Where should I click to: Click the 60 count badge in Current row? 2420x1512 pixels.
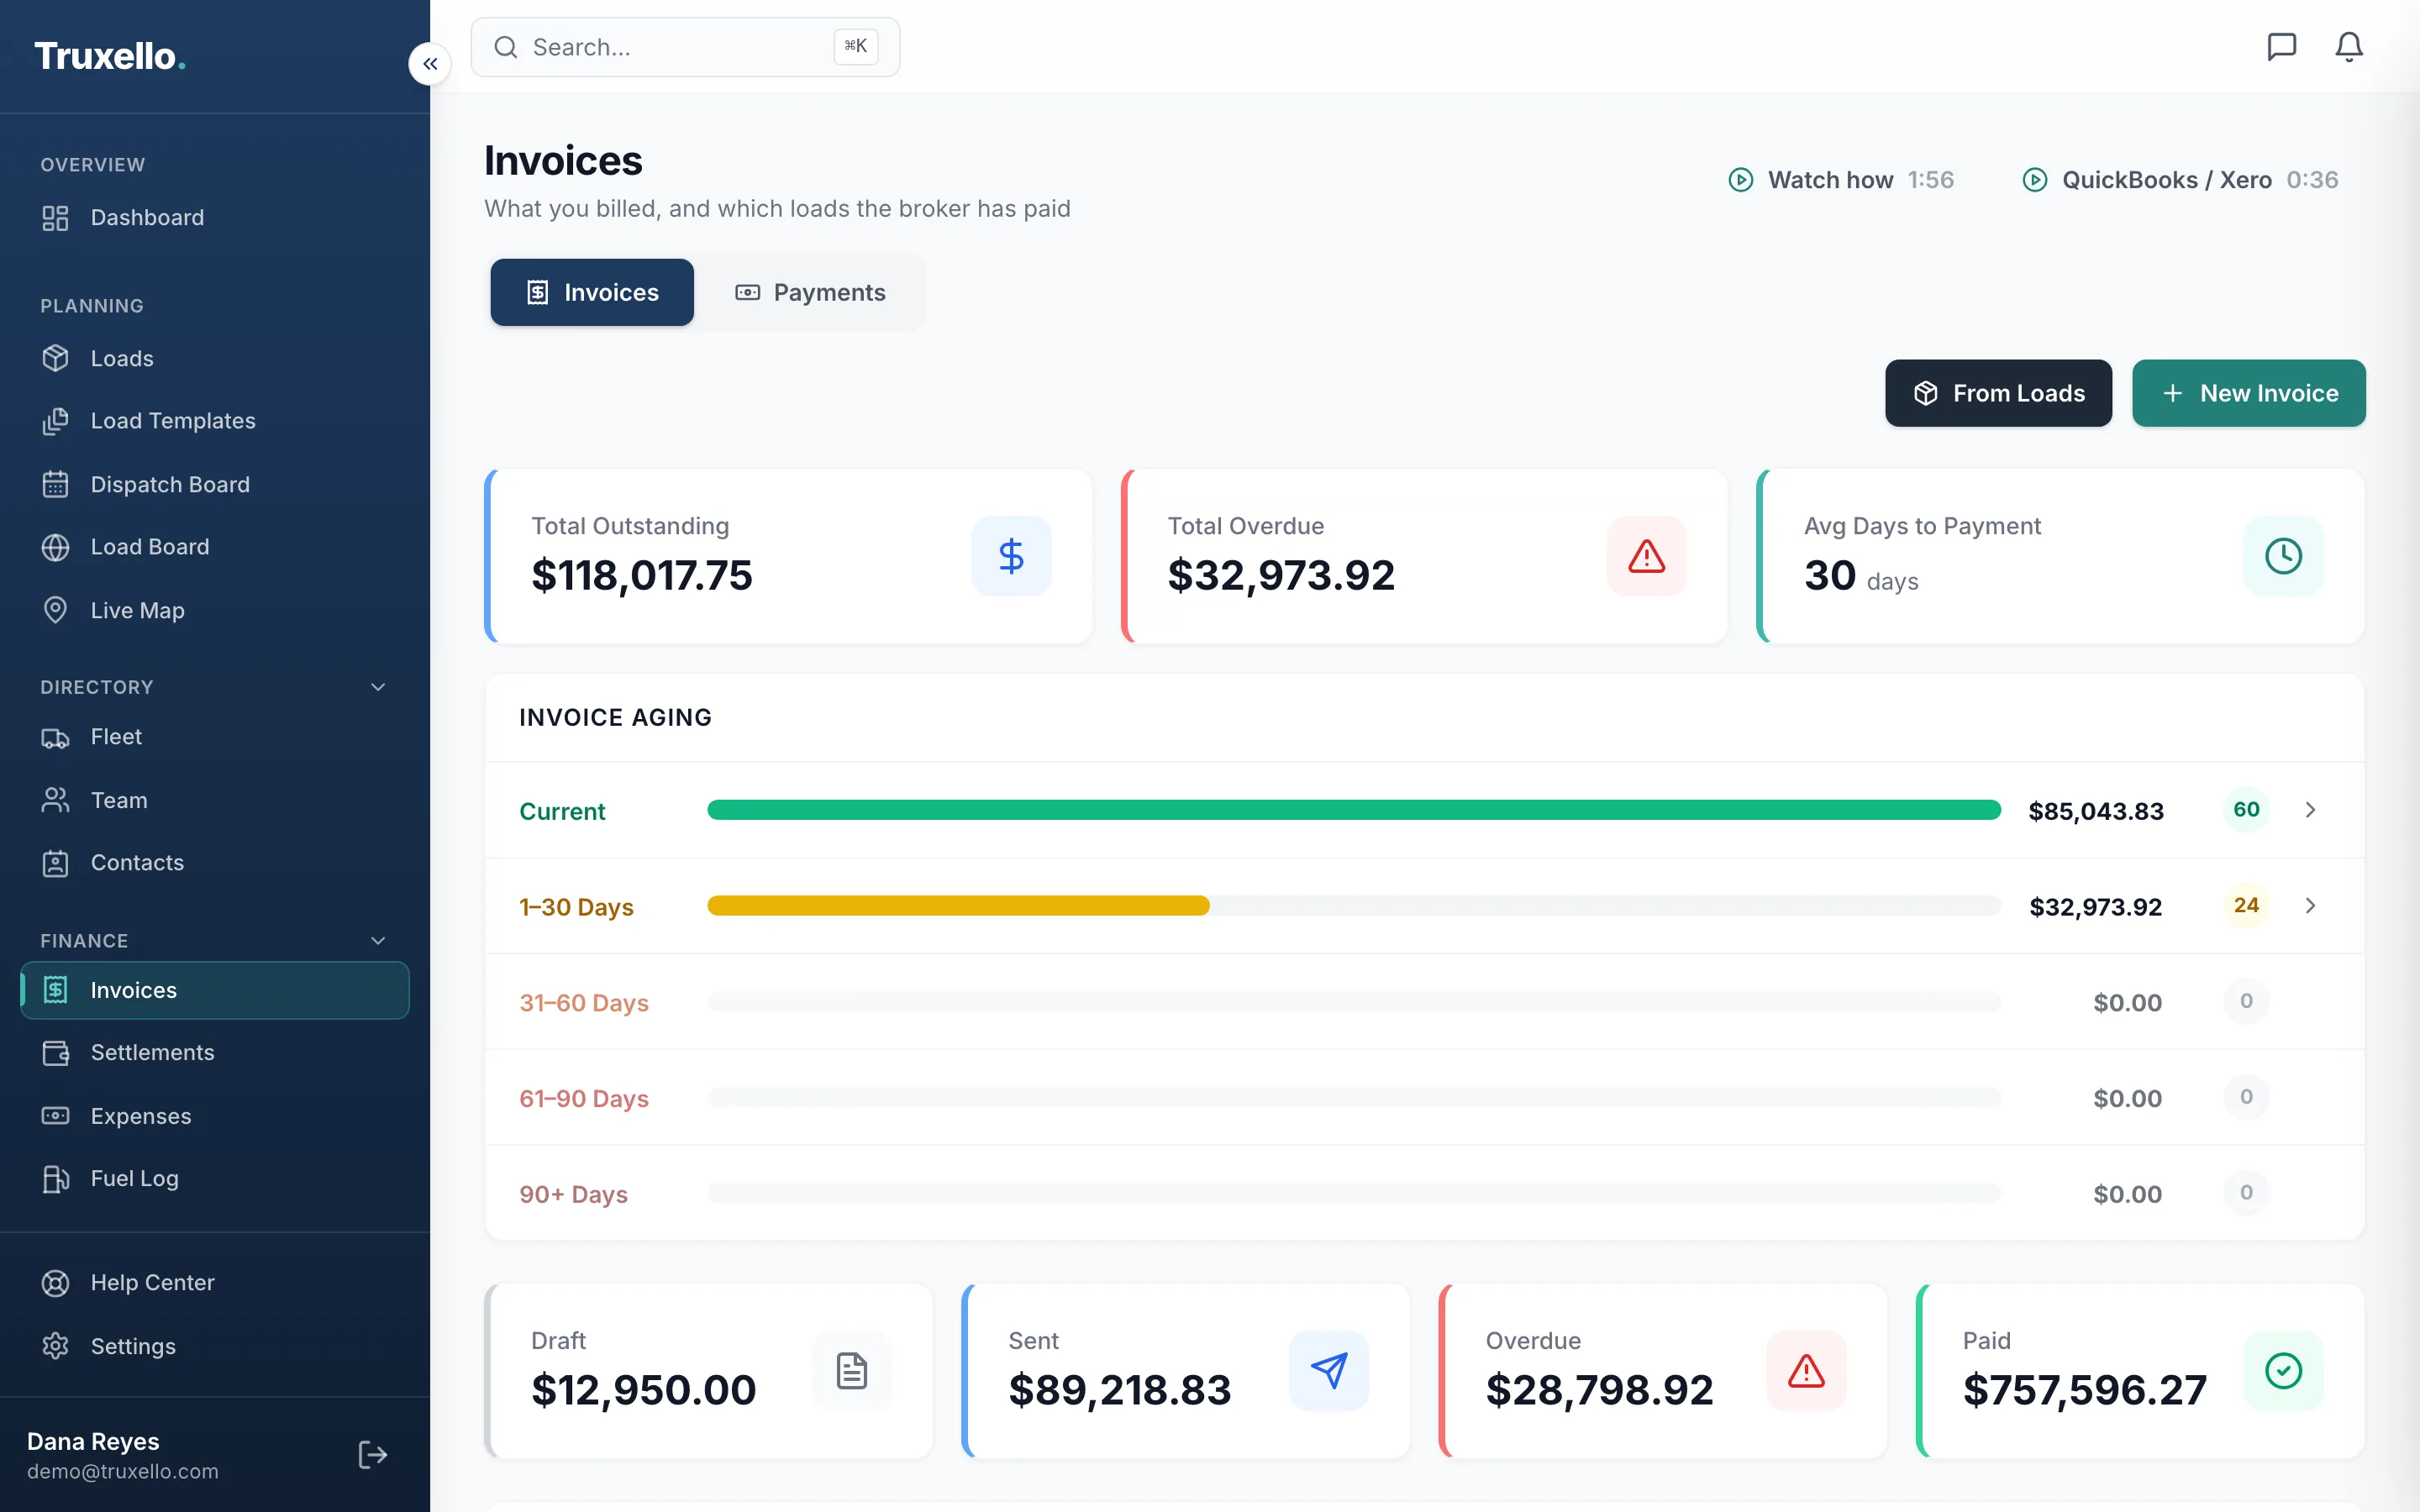click(2246, 810)
